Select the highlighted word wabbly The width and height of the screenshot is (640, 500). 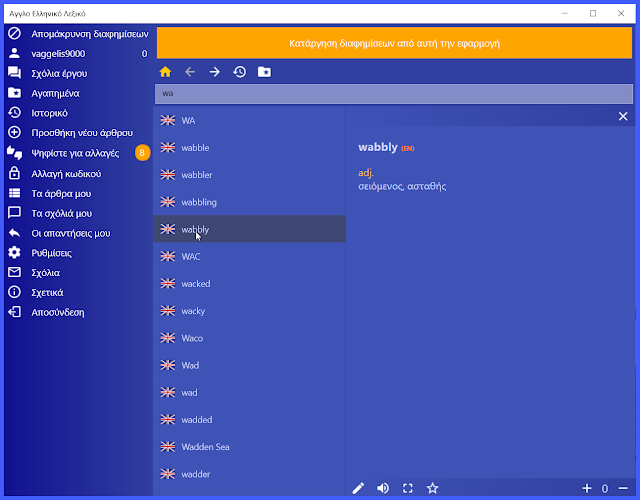249,229
